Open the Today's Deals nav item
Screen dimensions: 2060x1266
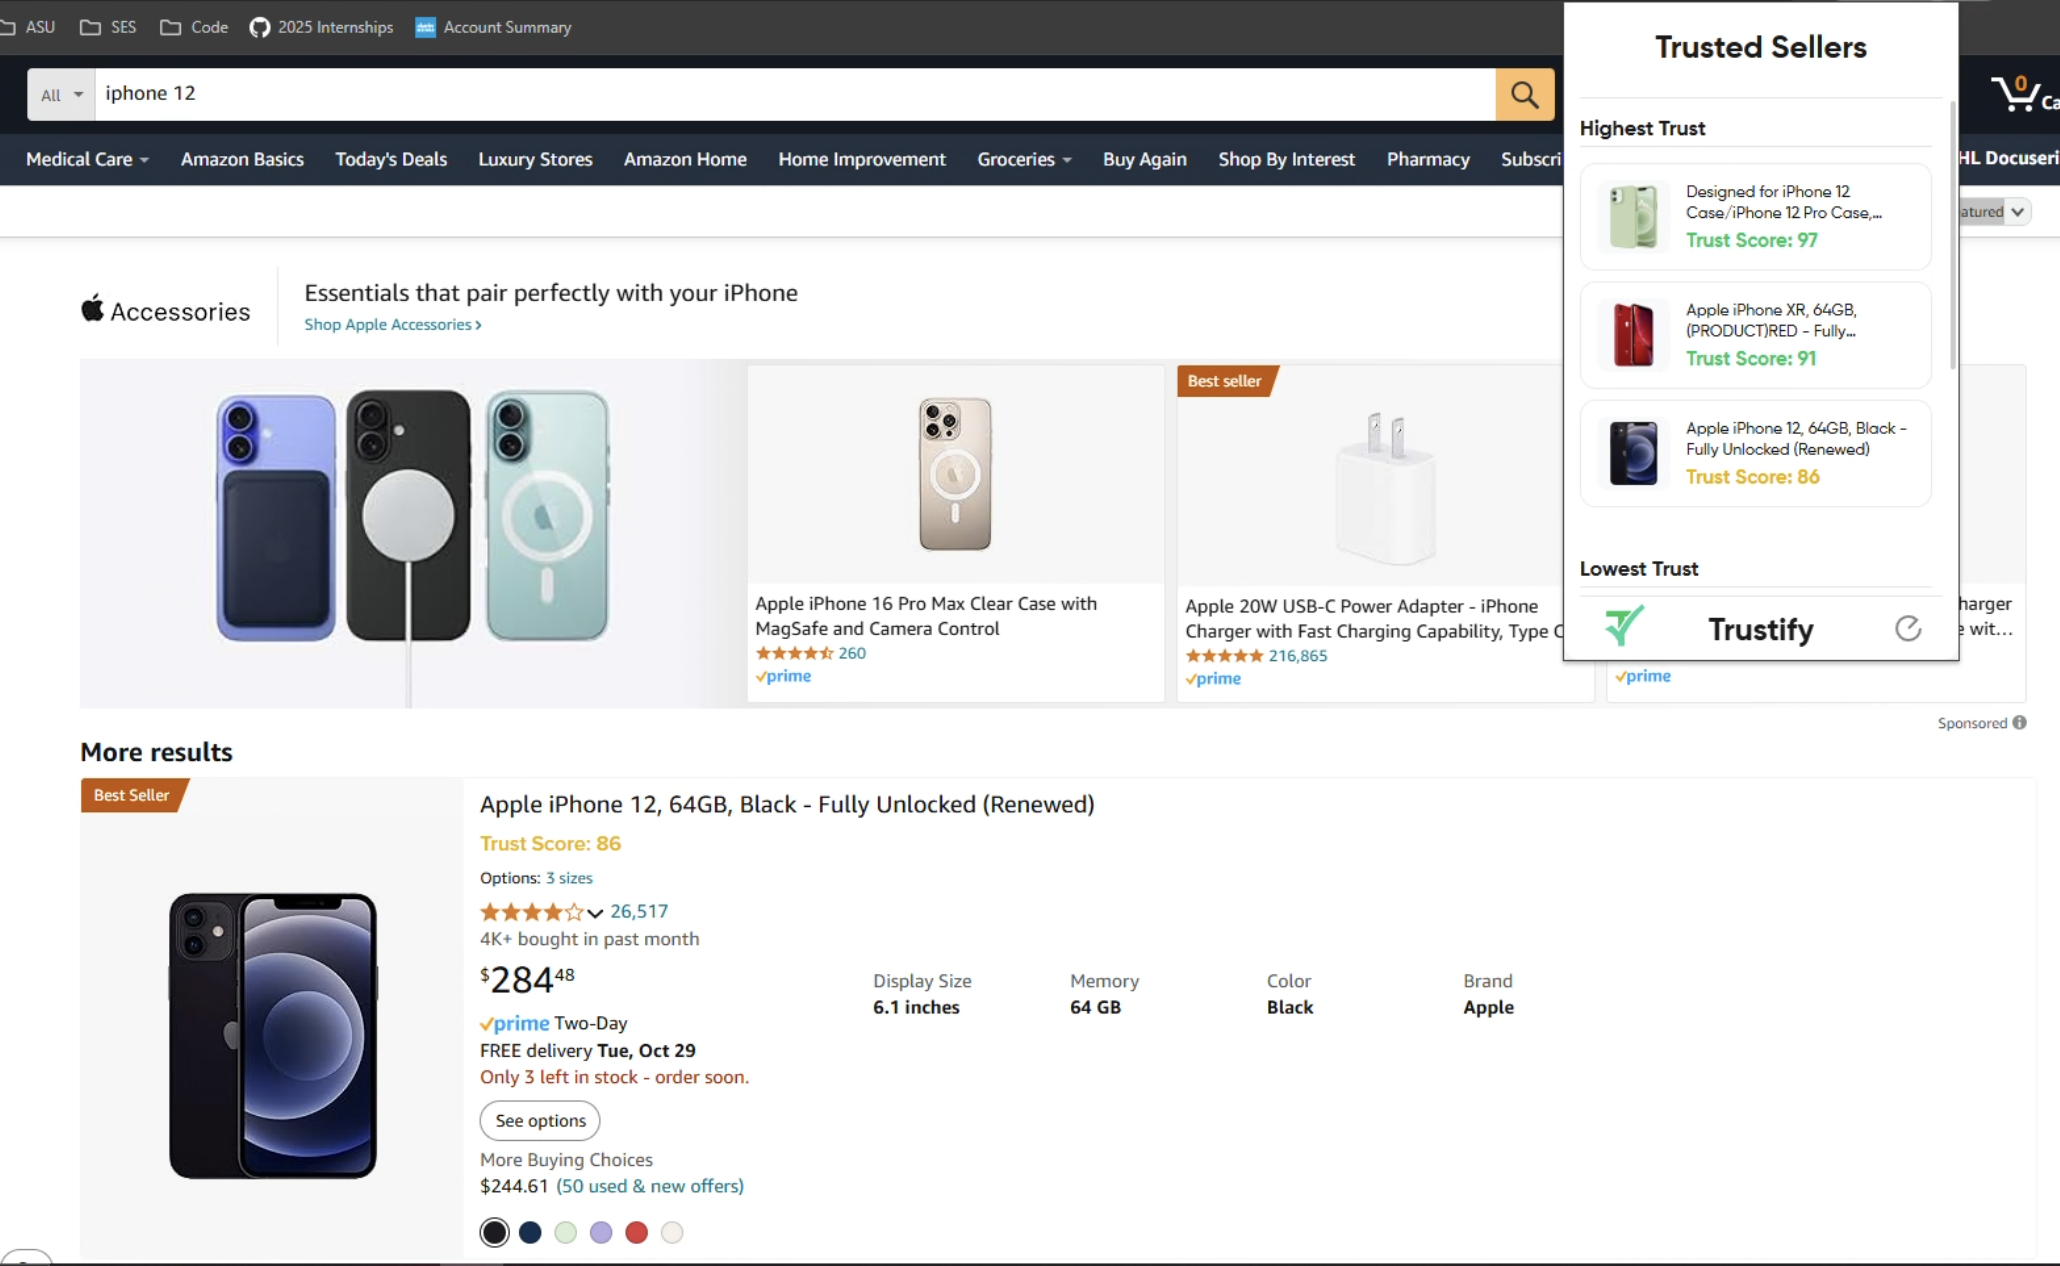tap(390, 159)
